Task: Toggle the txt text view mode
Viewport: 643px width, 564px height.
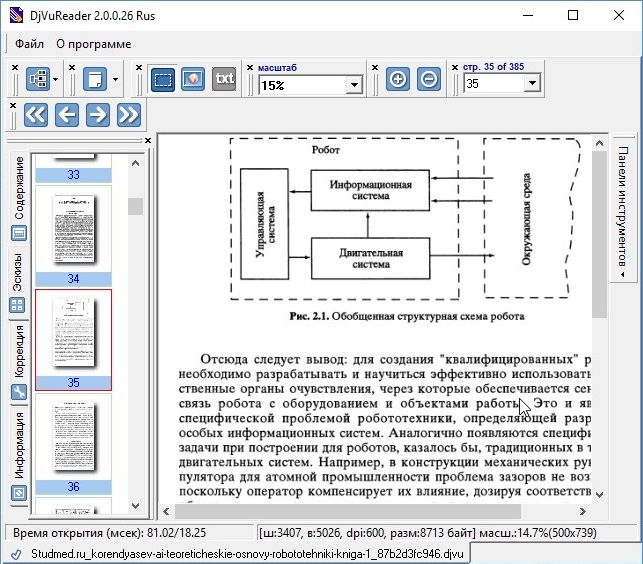Action: (224, 79)
